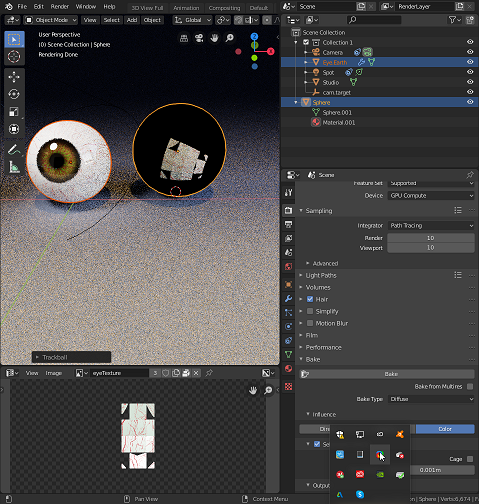Set the Render samples field
Viewport: 479px width, 504px height.
[x=431, y=238]
